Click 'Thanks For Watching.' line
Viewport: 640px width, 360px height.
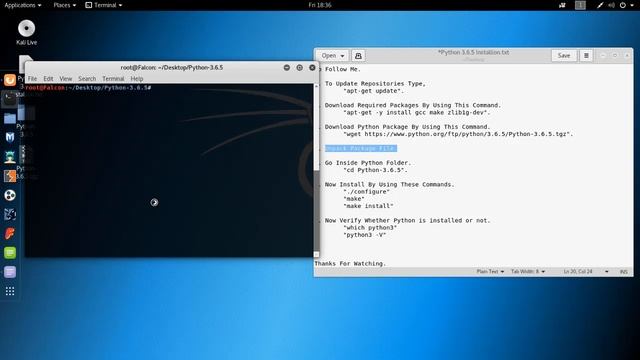(350, 263)
